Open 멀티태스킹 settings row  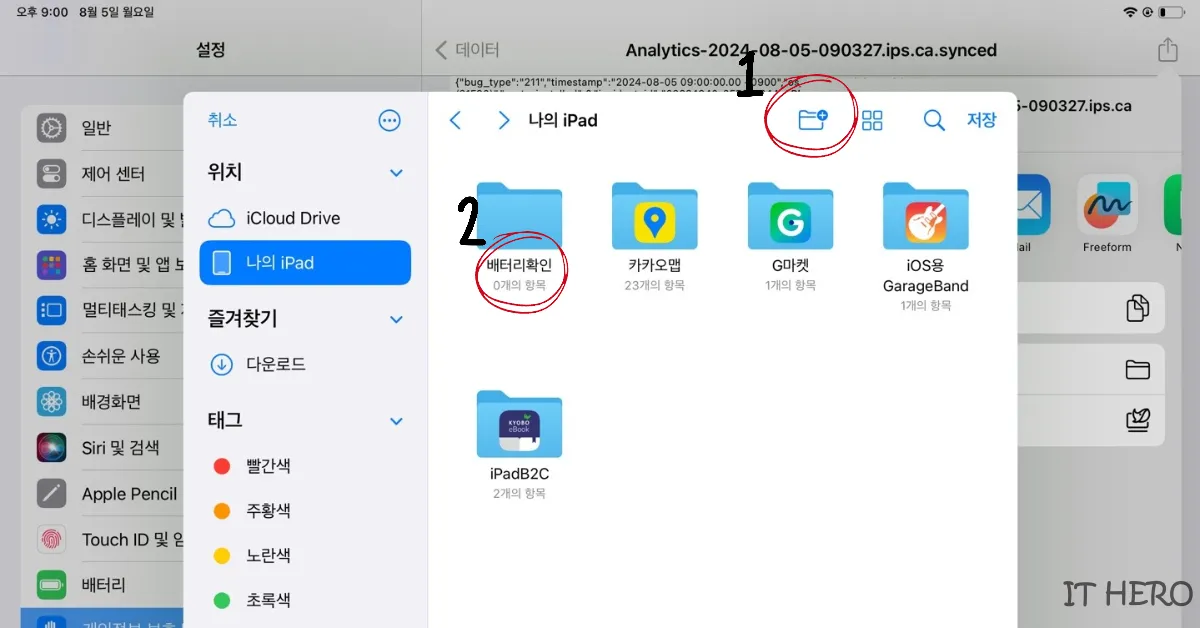pos(100,310)
